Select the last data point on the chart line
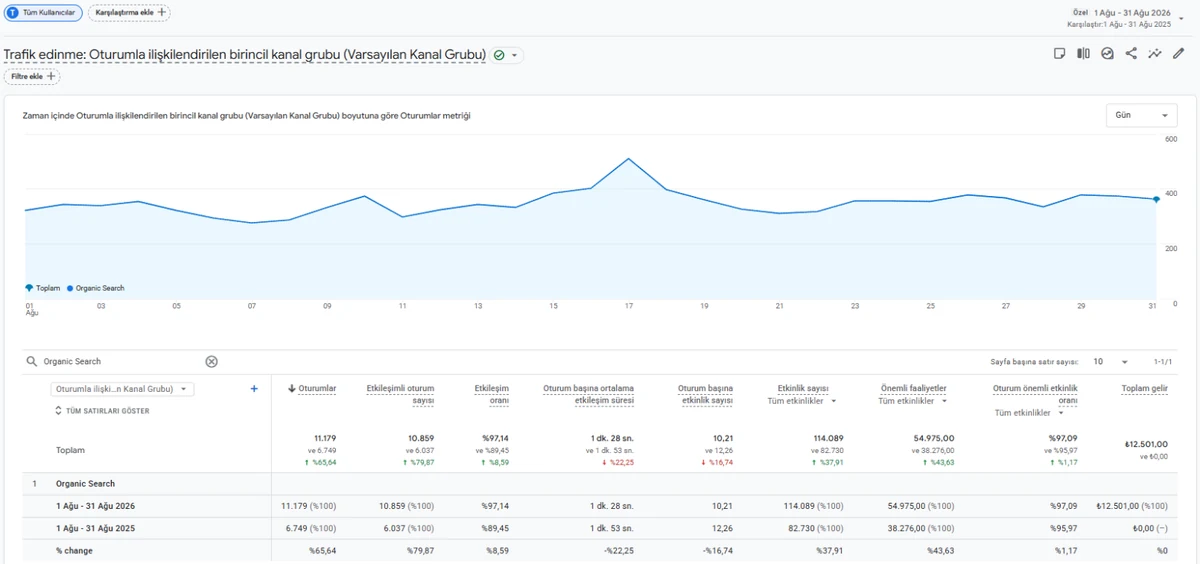This screenshot has width=1200, height=564. point(1156,199)
